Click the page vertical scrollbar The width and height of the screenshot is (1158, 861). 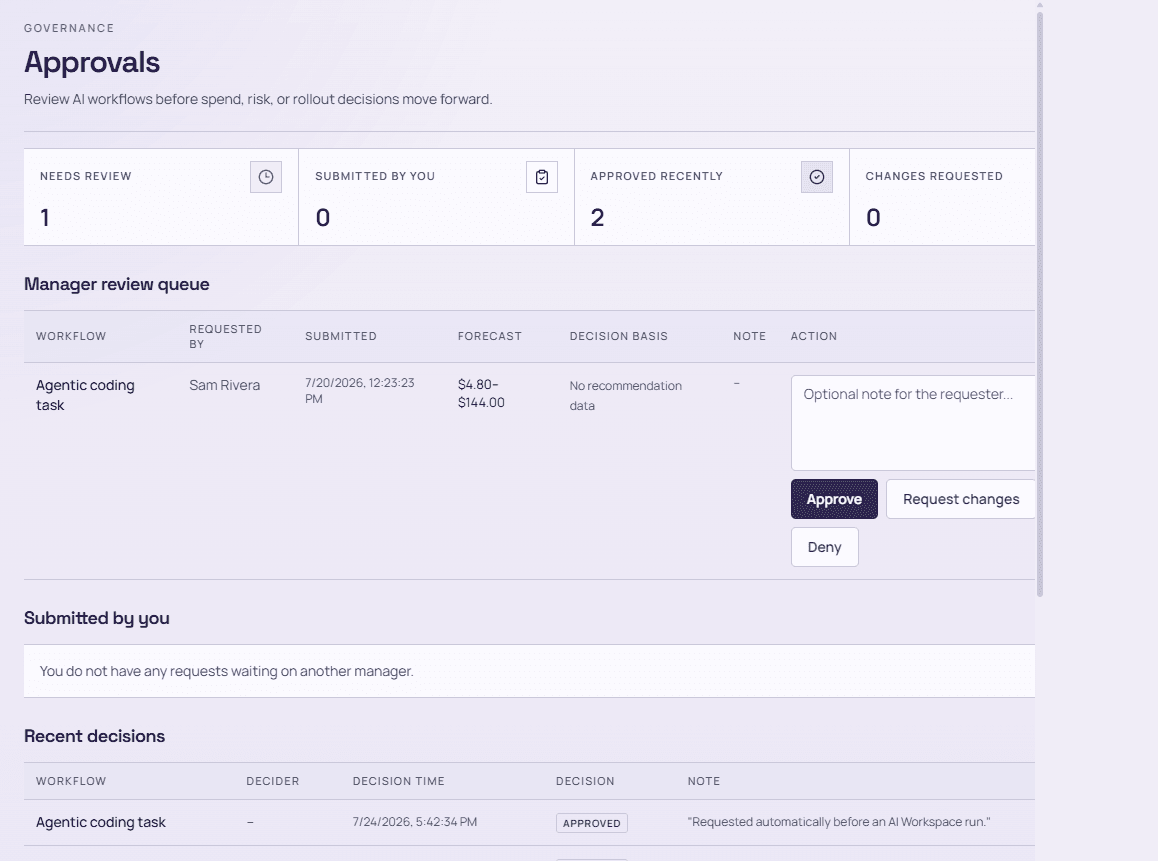[1040, 303]
